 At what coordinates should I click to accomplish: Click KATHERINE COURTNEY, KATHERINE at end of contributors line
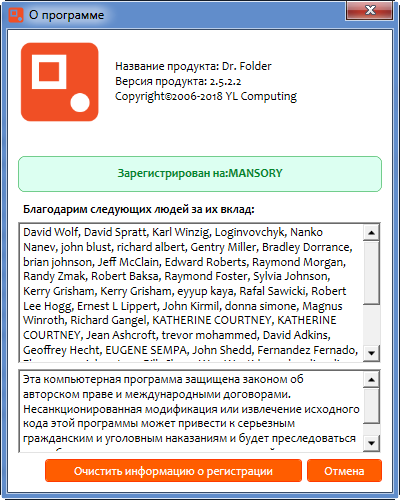(244, 320)
